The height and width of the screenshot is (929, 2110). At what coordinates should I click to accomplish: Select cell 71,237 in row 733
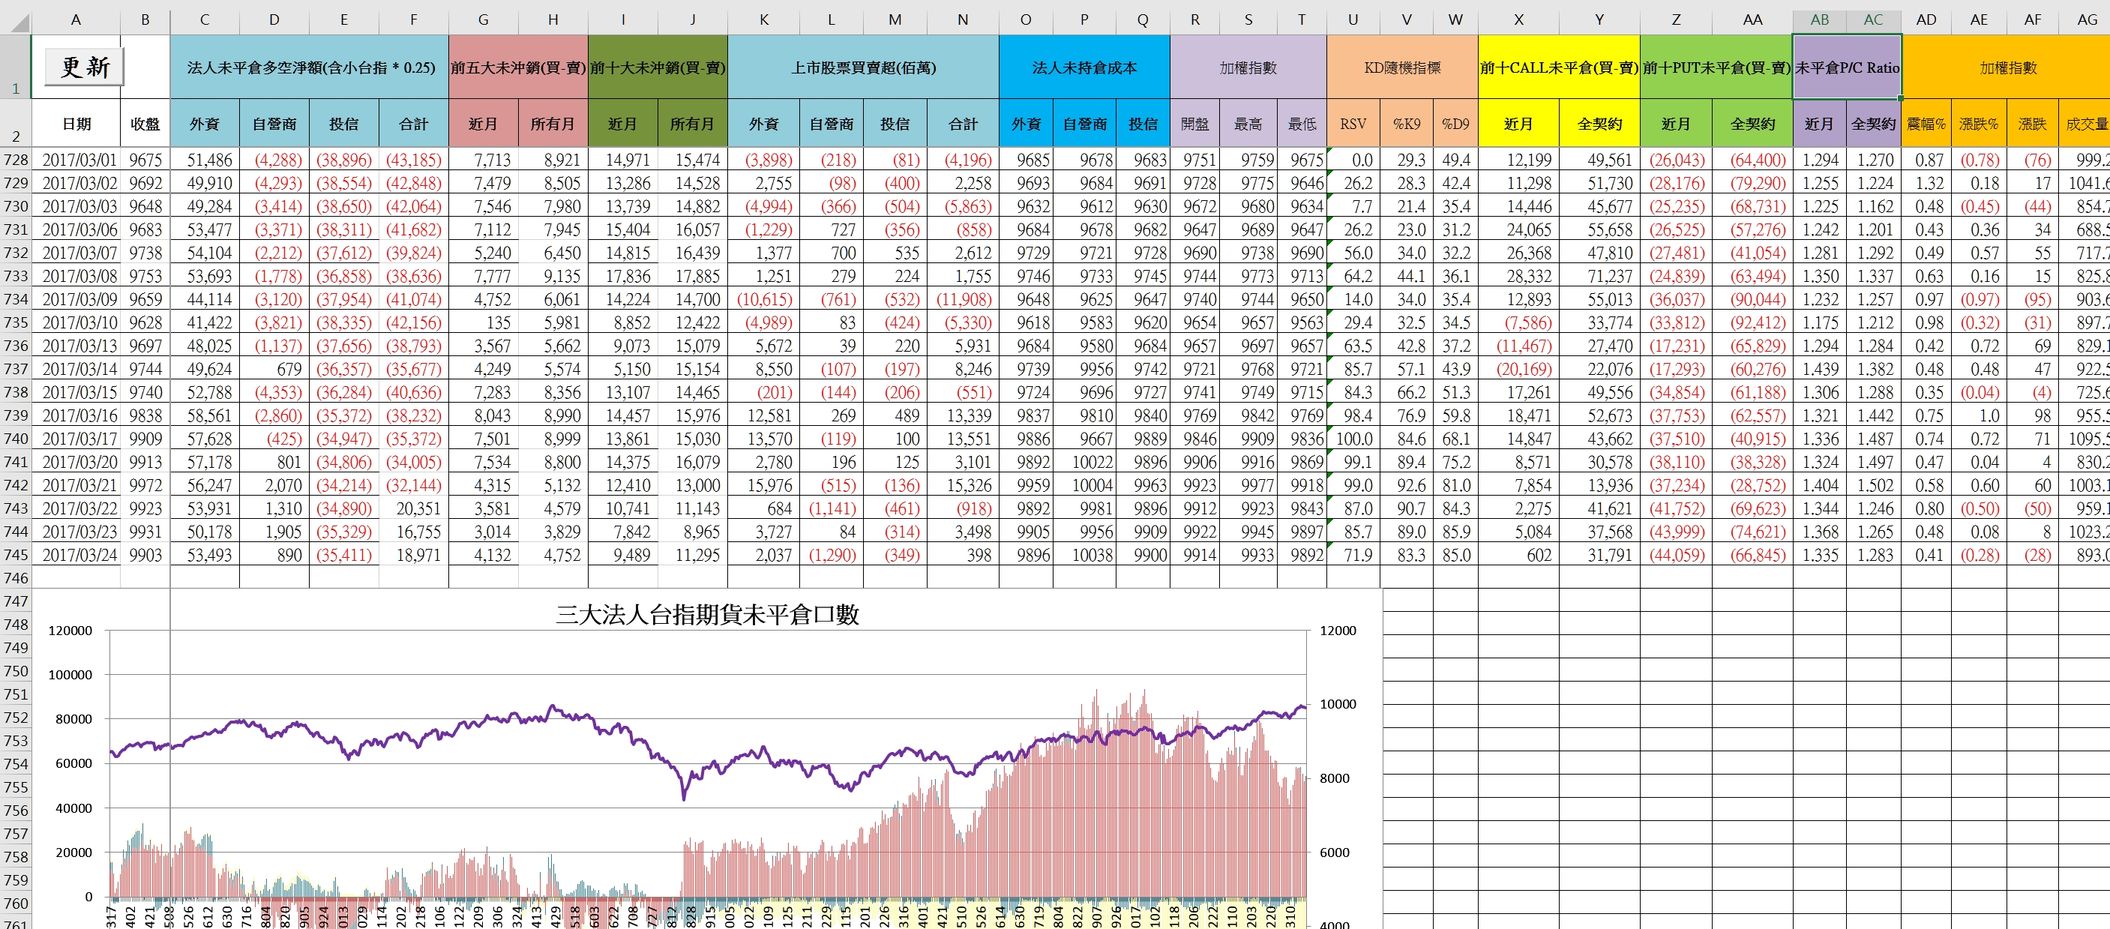(1599, 276)
